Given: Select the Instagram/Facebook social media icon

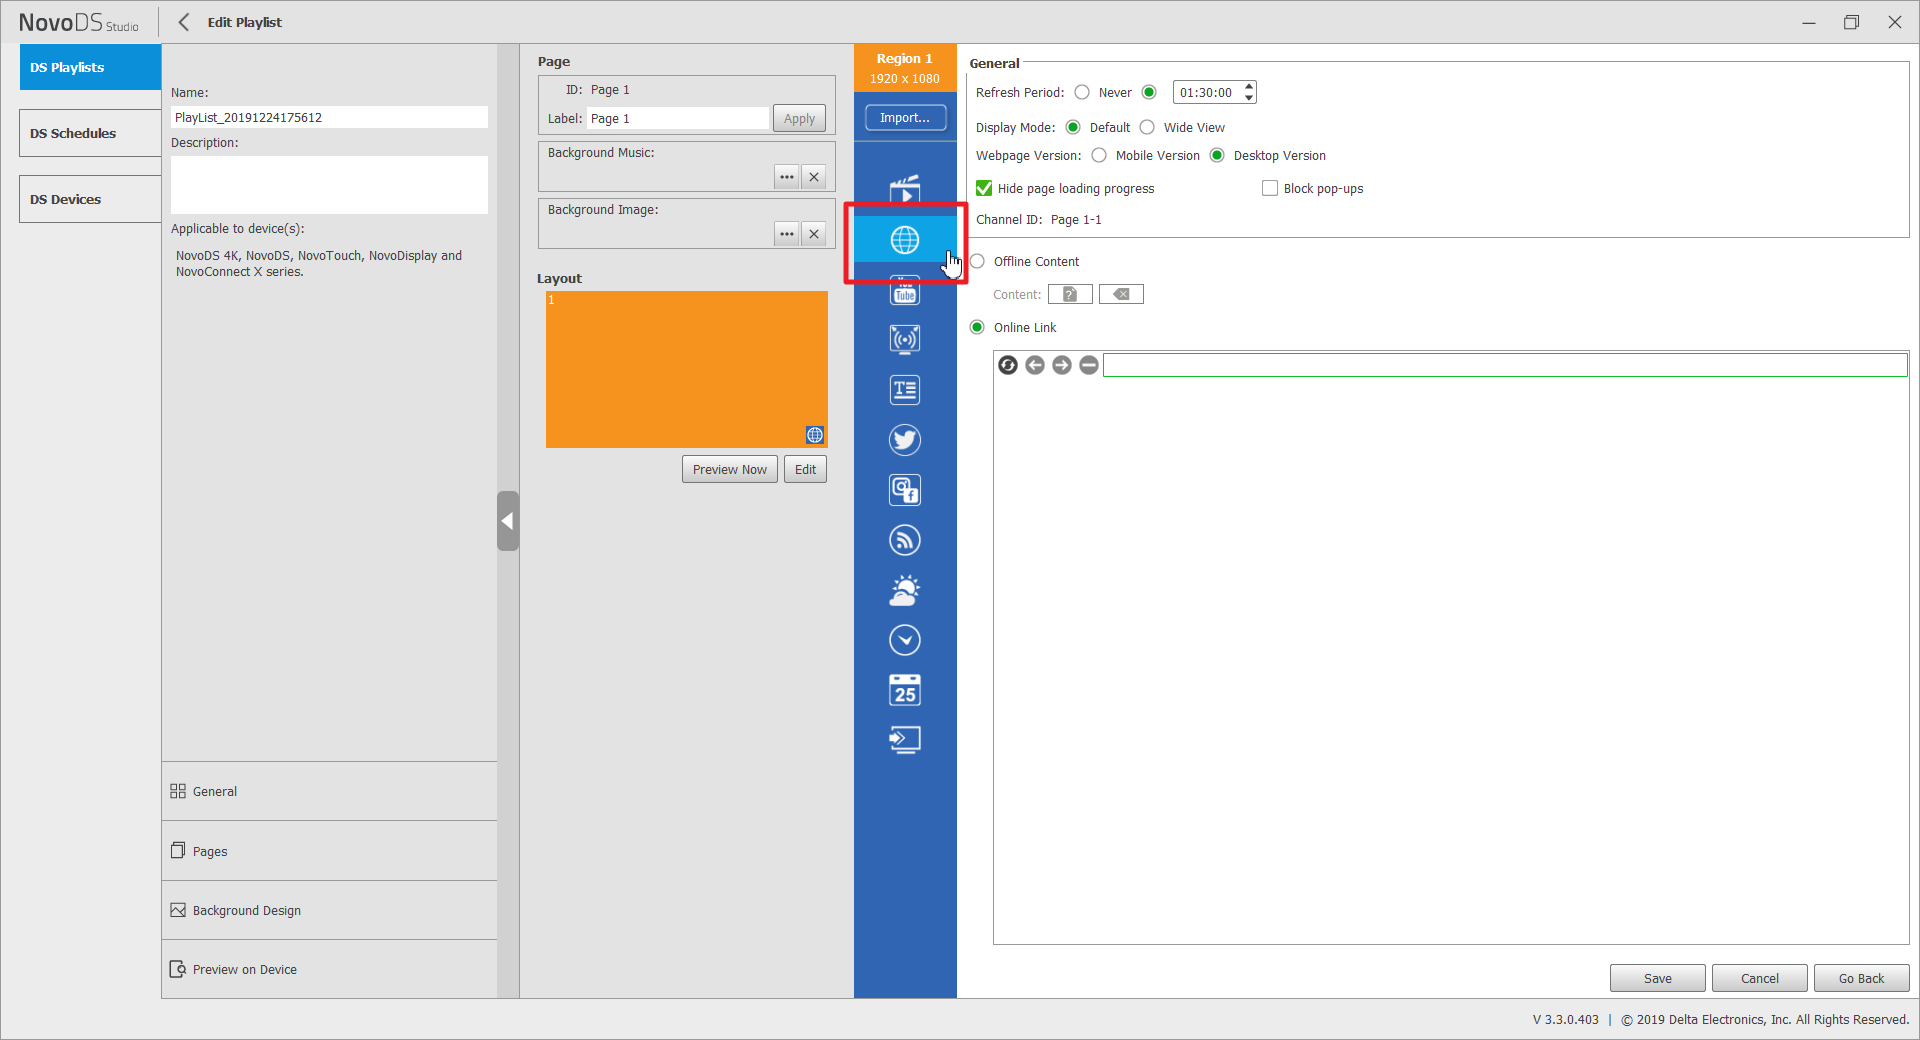Looking at the screenshot, I should point(905,489).
